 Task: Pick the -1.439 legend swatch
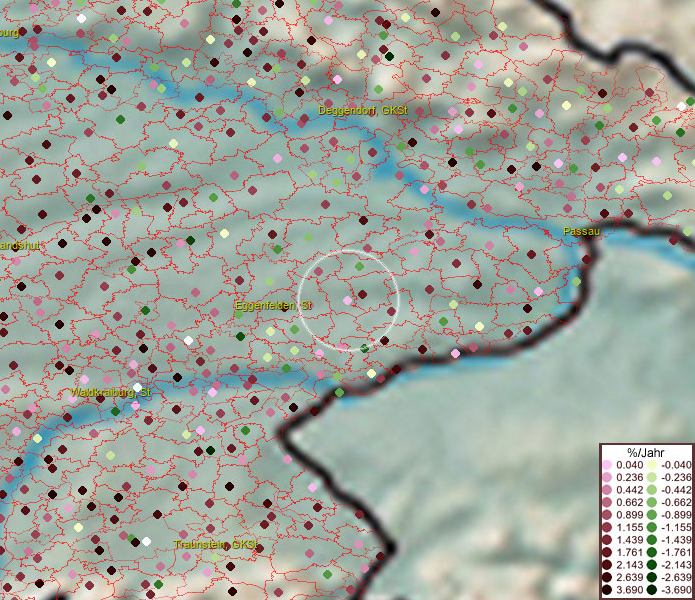point(652,540)
